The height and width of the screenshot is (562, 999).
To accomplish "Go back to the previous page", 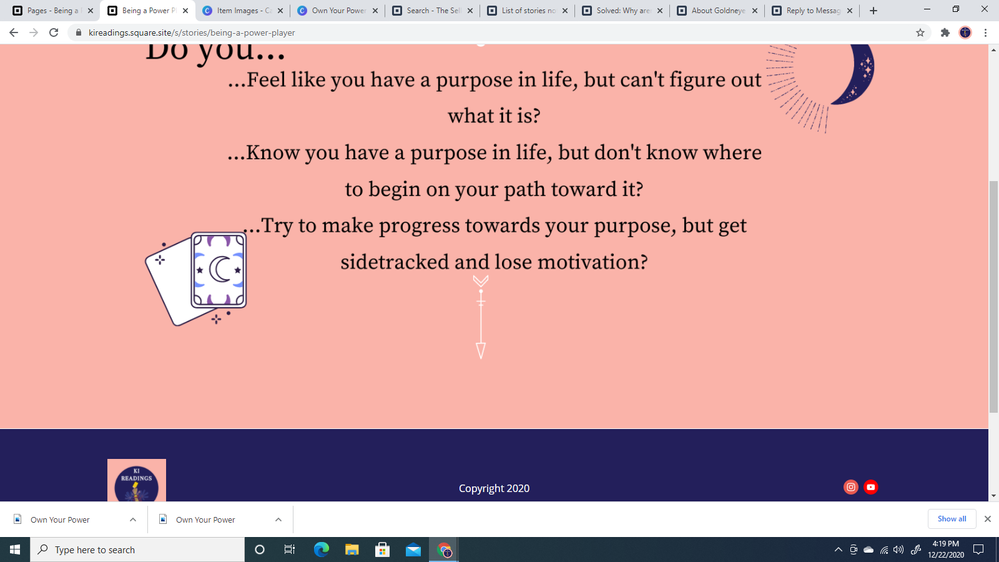I will coord(13,32).
